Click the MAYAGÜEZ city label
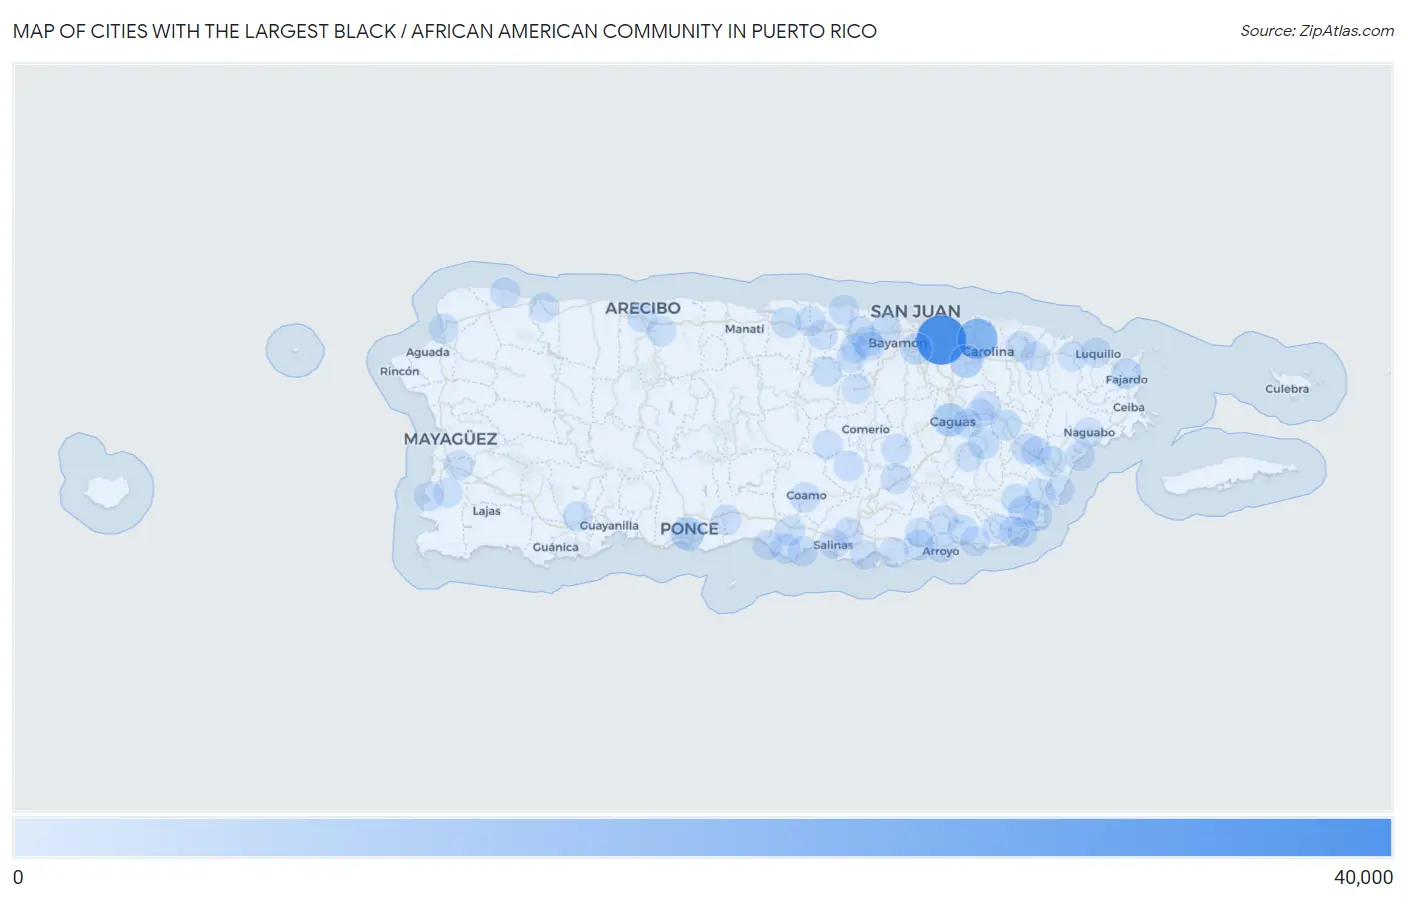Viewport: 1406px width, 899px height. (x=450, y=439)
